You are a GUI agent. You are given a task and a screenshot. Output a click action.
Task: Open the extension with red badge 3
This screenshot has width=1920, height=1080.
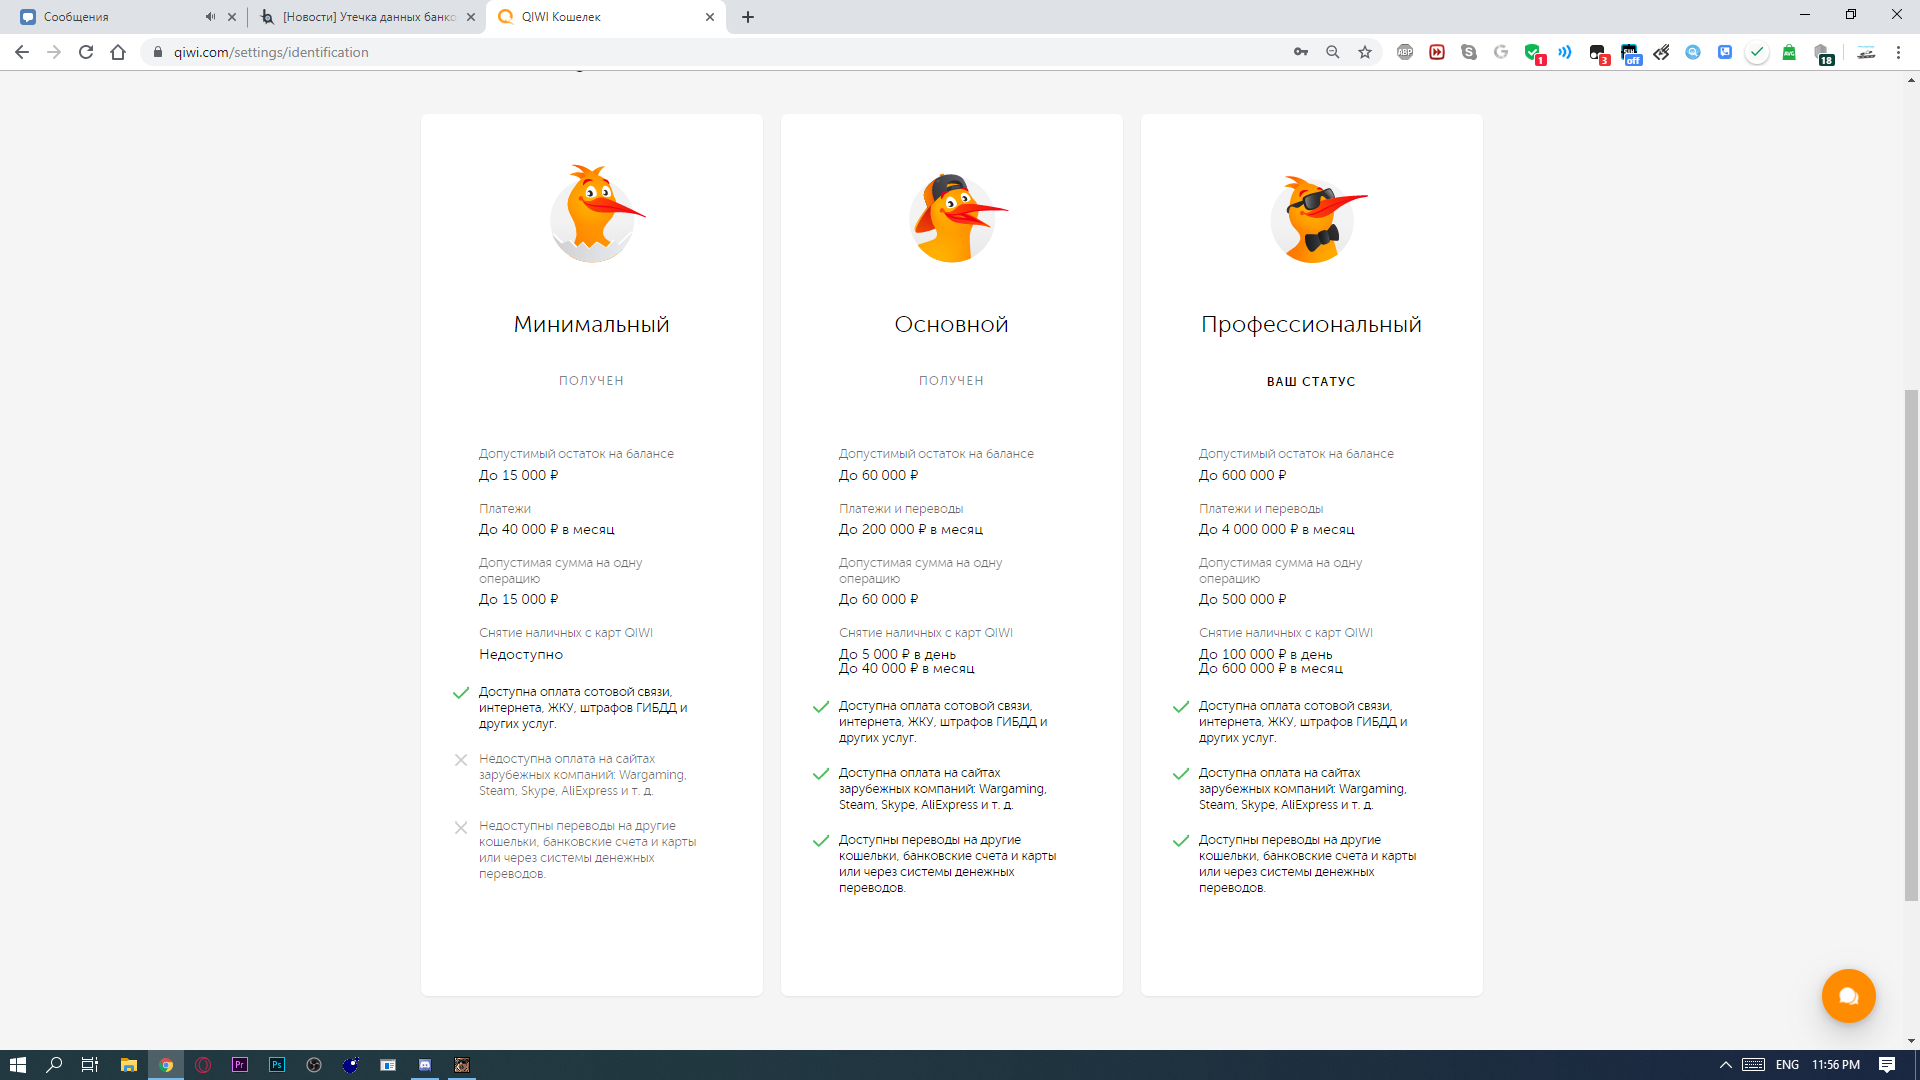coord(1598,53)
